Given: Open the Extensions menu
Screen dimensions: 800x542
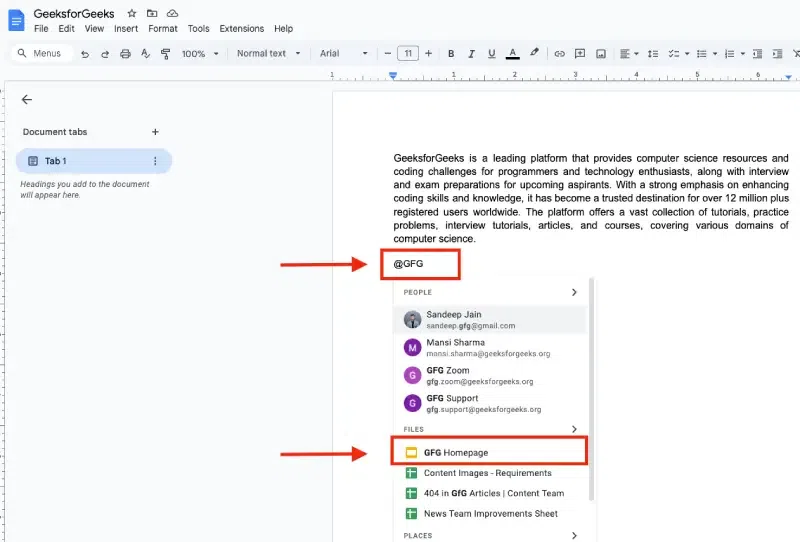Looking at the screenshot, I should [x=241, y=29].
